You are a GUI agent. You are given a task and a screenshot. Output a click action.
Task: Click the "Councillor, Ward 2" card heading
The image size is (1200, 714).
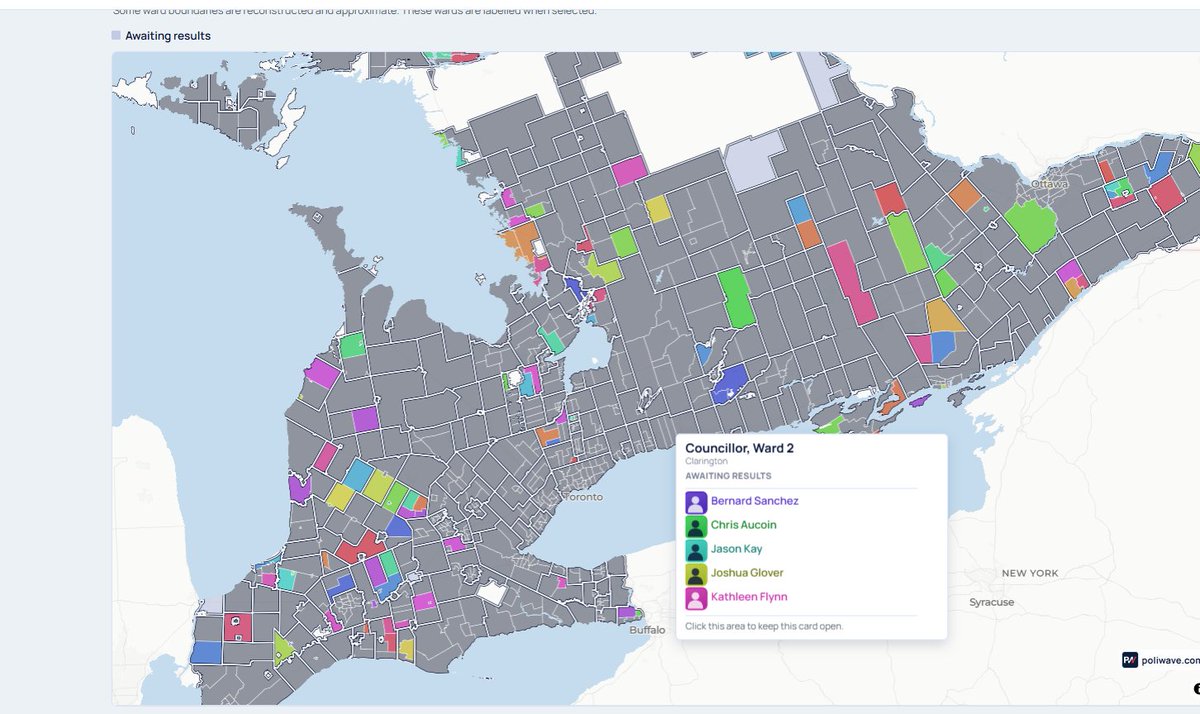[x=740, y=448]
